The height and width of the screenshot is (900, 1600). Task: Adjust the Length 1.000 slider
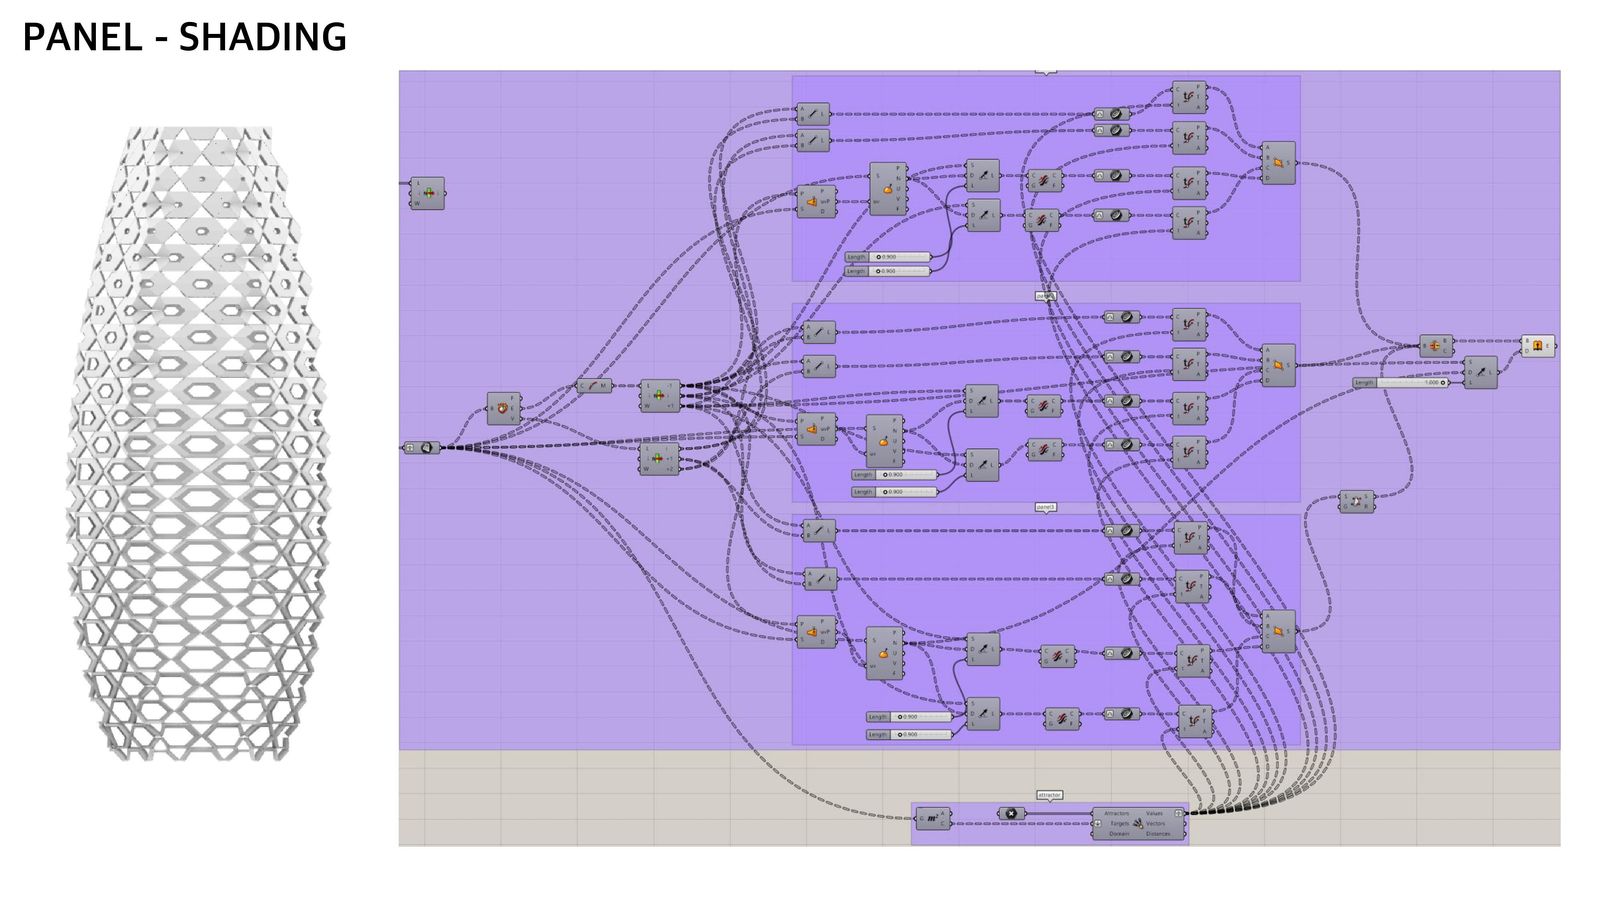(x=1400, y=383)
